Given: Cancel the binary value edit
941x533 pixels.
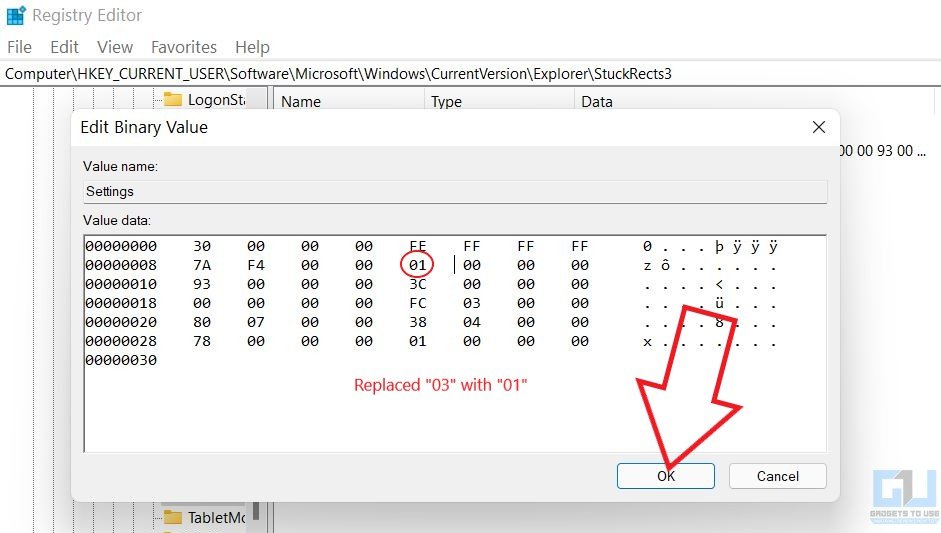Looking at the screenshot, I should [x=778, y=476].
